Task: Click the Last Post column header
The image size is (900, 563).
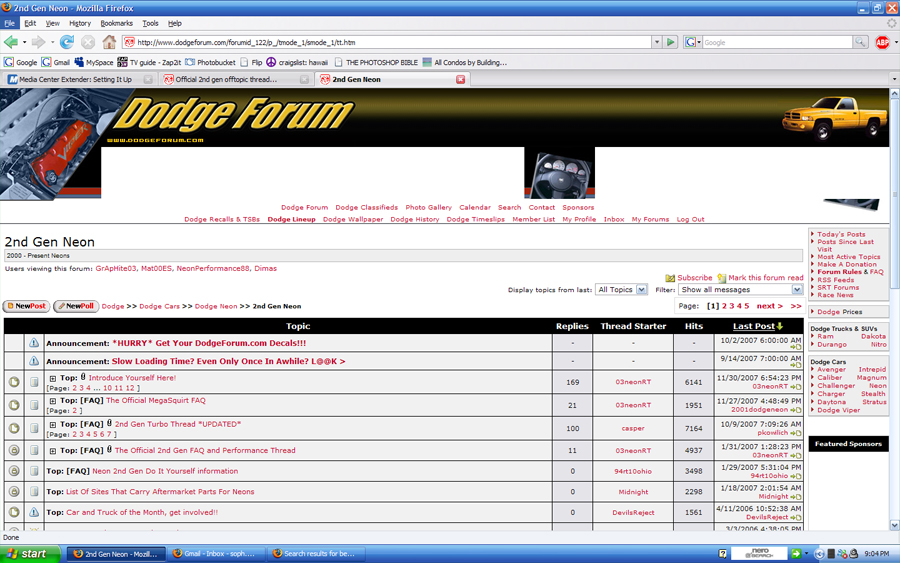Action: pos(754,326)
